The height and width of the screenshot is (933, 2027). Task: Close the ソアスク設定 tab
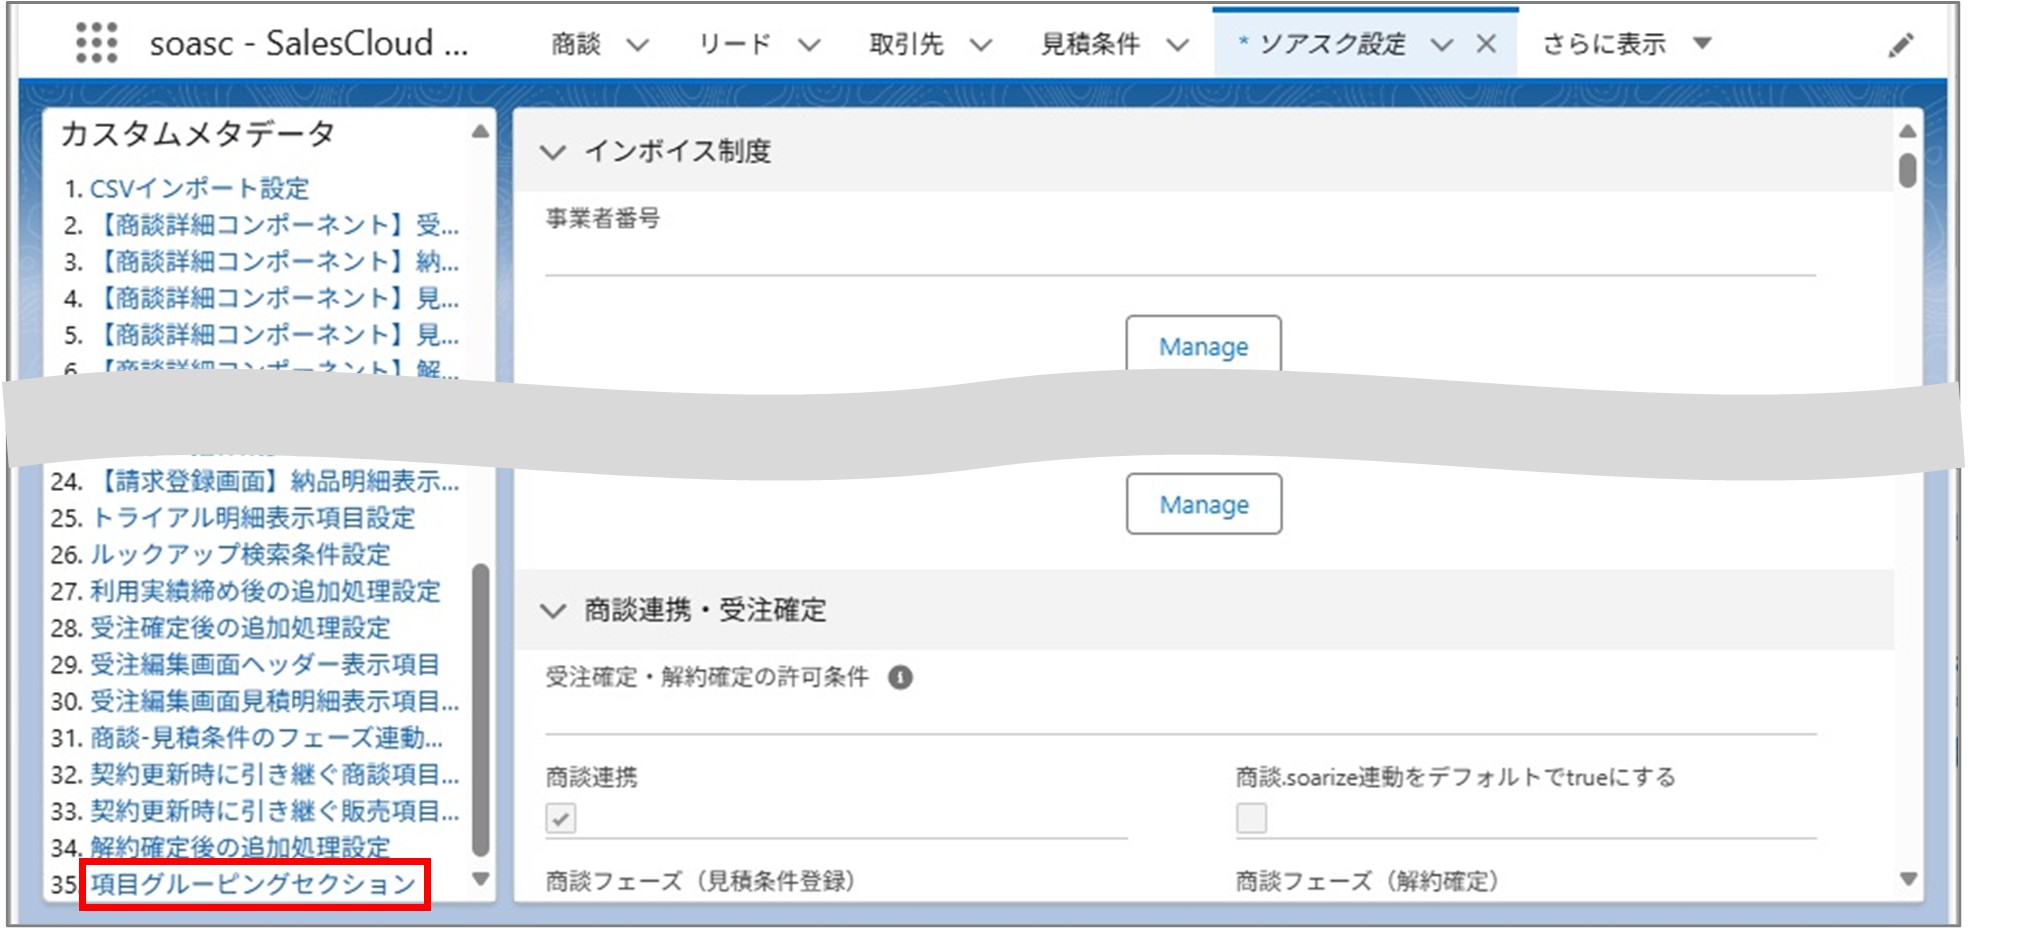(1487, 42)
